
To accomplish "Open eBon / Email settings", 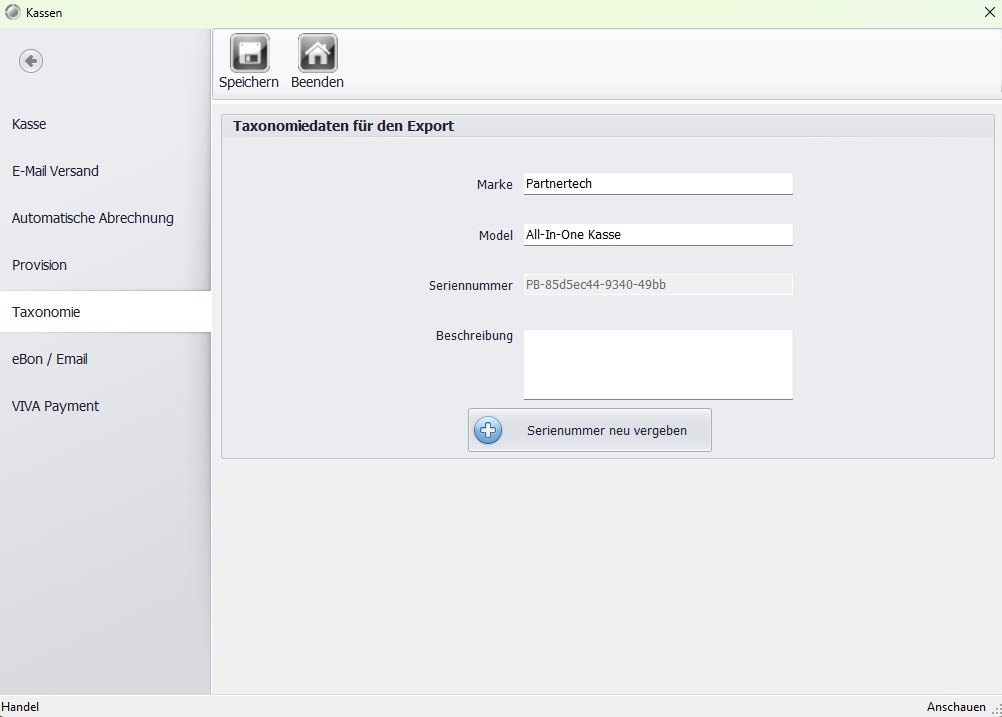I will click(x=50, y=359).
